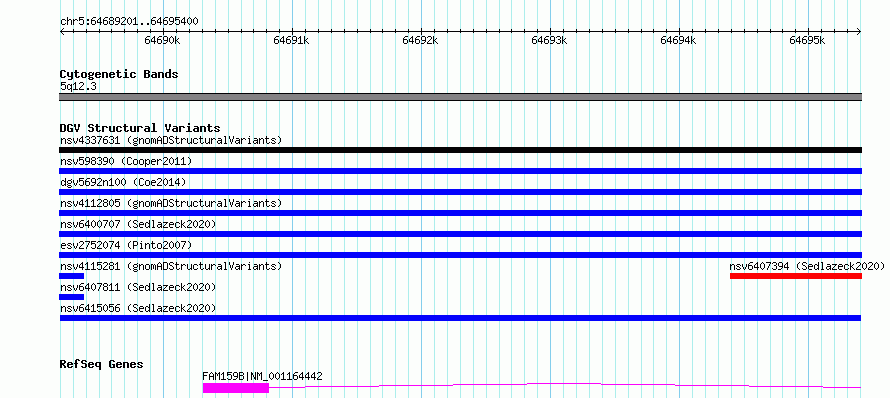
Task: Select the magenta FAM159B exon block
Action: (236, 388)
